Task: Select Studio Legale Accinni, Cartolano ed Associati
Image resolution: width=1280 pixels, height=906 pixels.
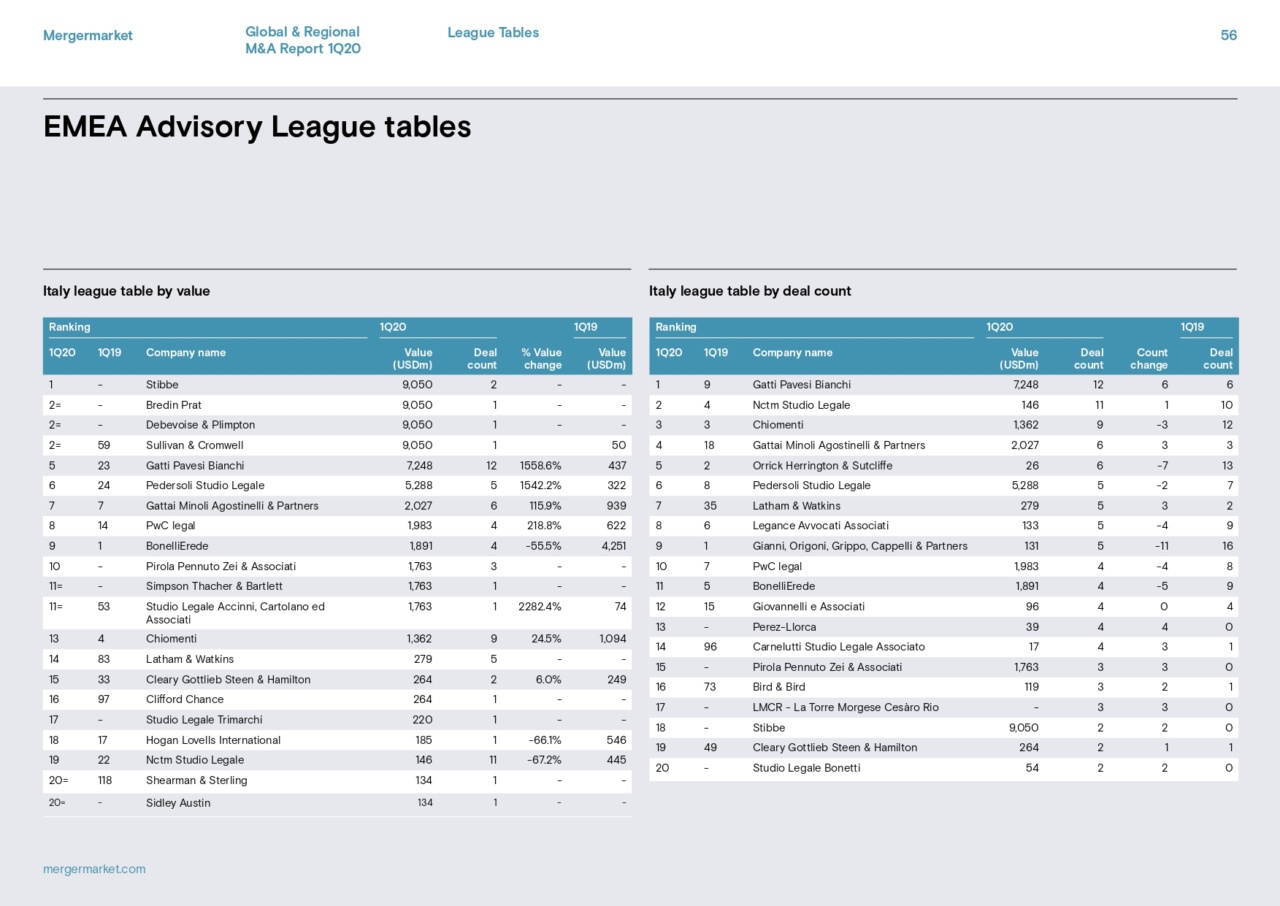Action: click(x=236, y=613)
